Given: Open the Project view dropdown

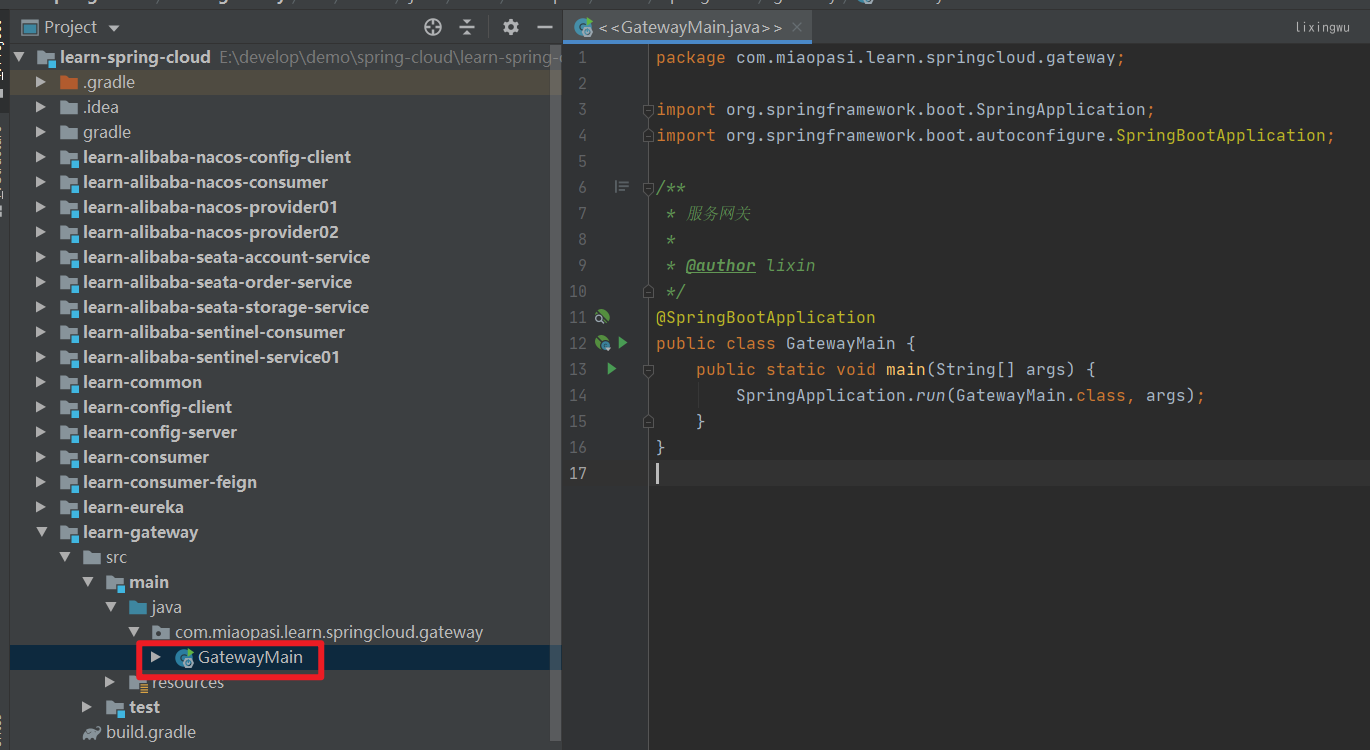Looking at the screenshot, I should pyautogui.click(x=114, y=28).
